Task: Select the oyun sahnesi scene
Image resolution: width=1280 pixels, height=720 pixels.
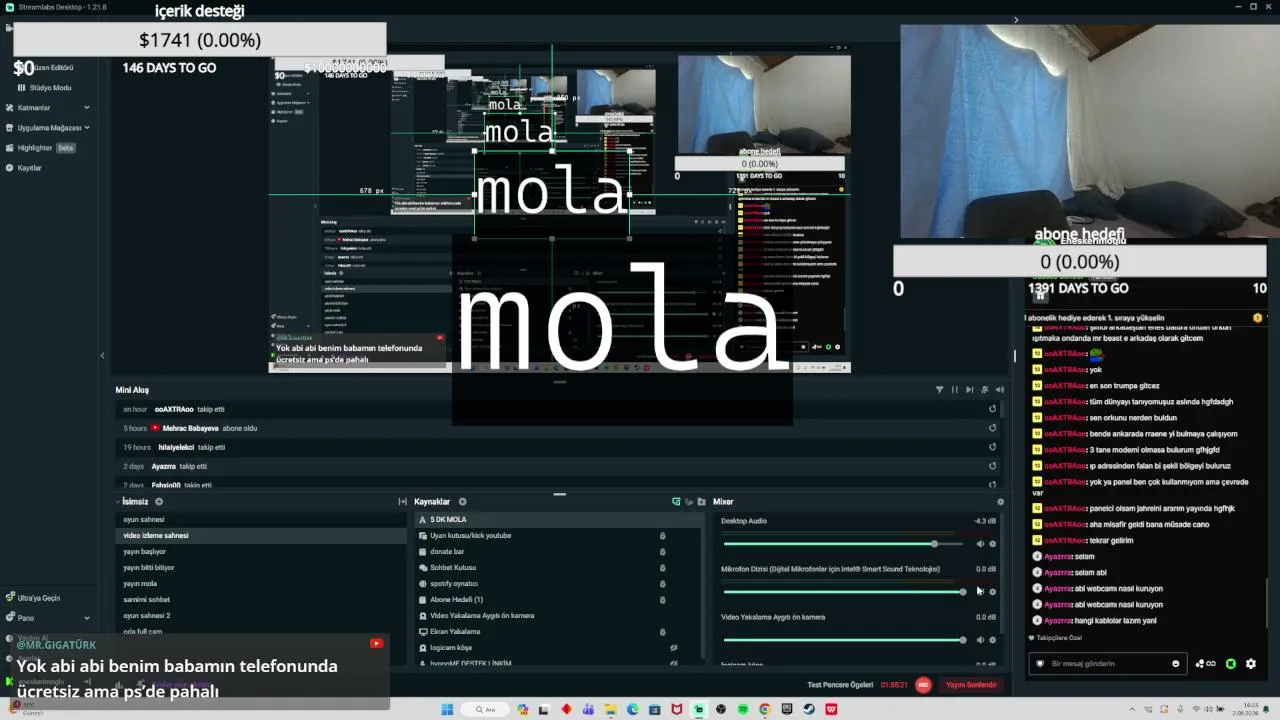Action: 262,520
